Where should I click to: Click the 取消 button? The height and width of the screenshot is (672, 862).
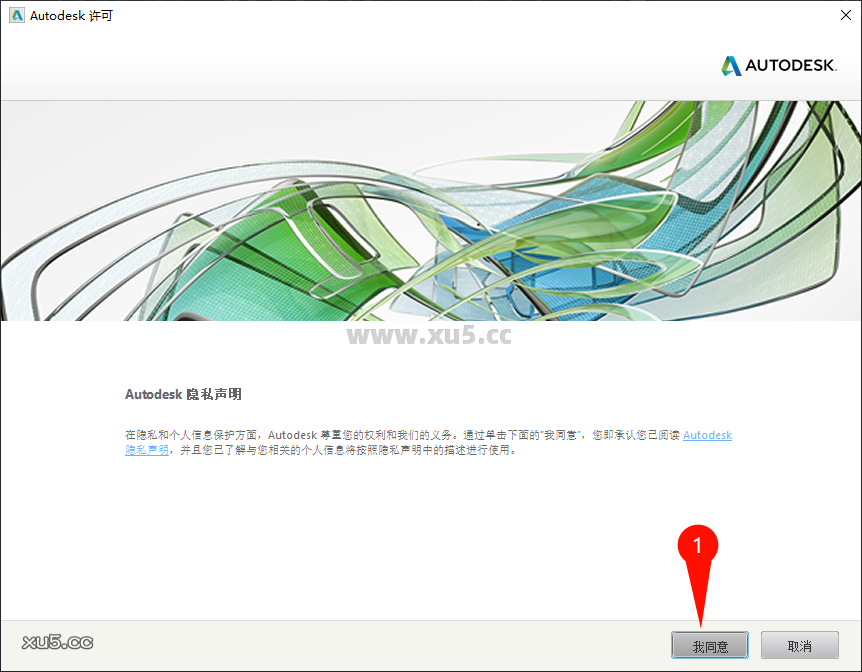799,645
